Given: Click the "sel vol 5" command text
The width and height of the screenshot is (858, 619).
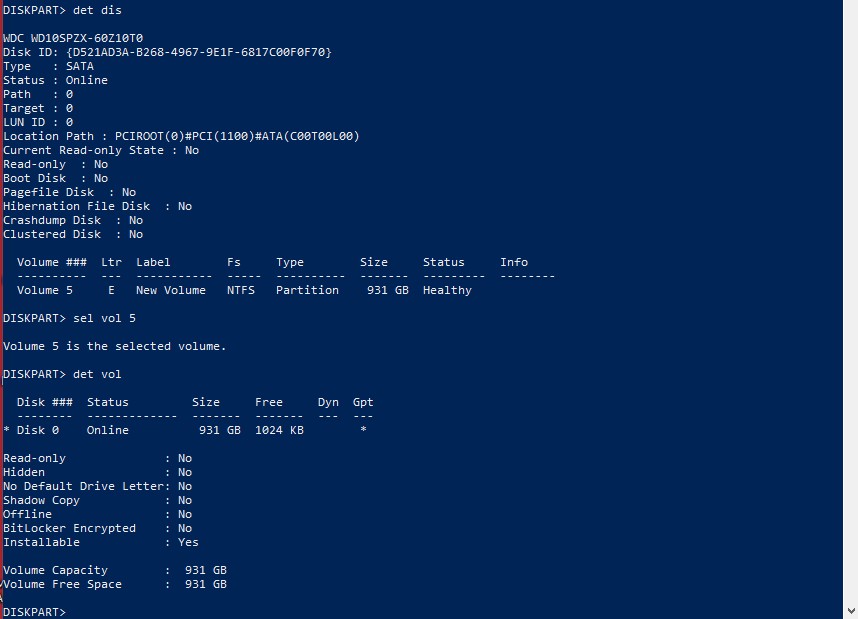Looking at the screenshot, I should coord(104,318).
